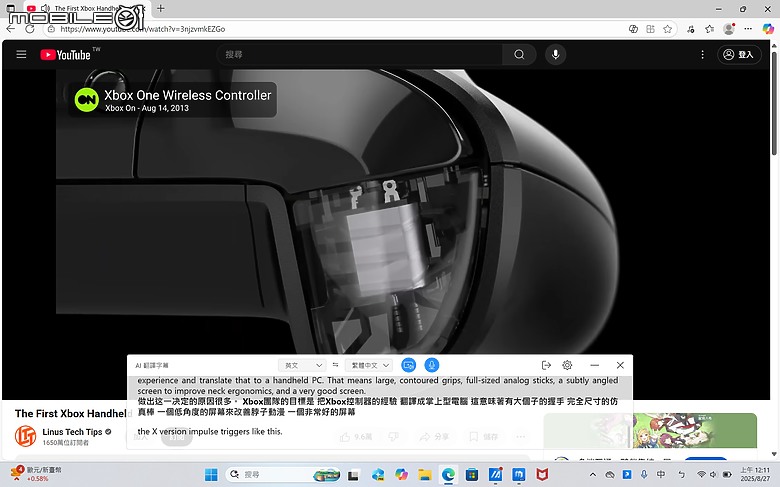Dislike the video thumbs-down button
The image size is (780, 487).
[393, 437]
